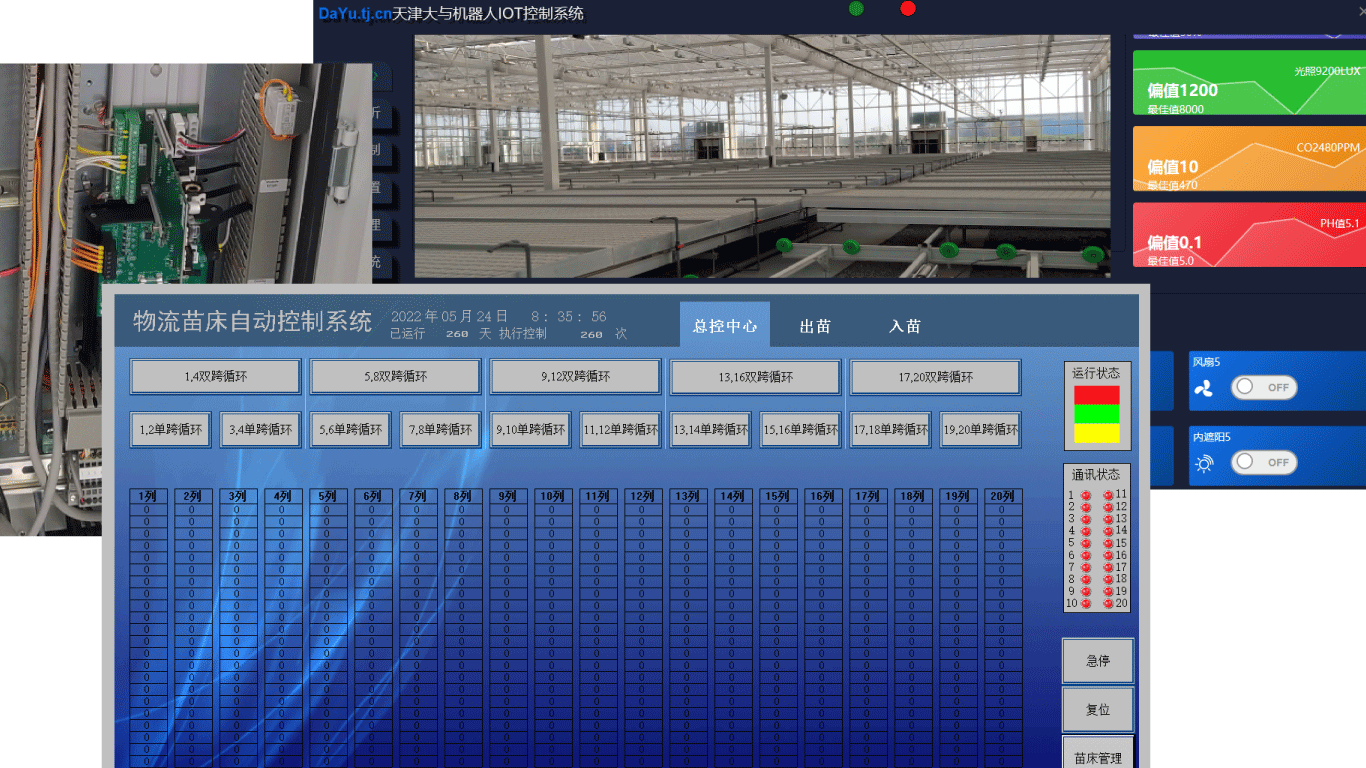Click communication status LED number 5

(x=1086, y=543)
